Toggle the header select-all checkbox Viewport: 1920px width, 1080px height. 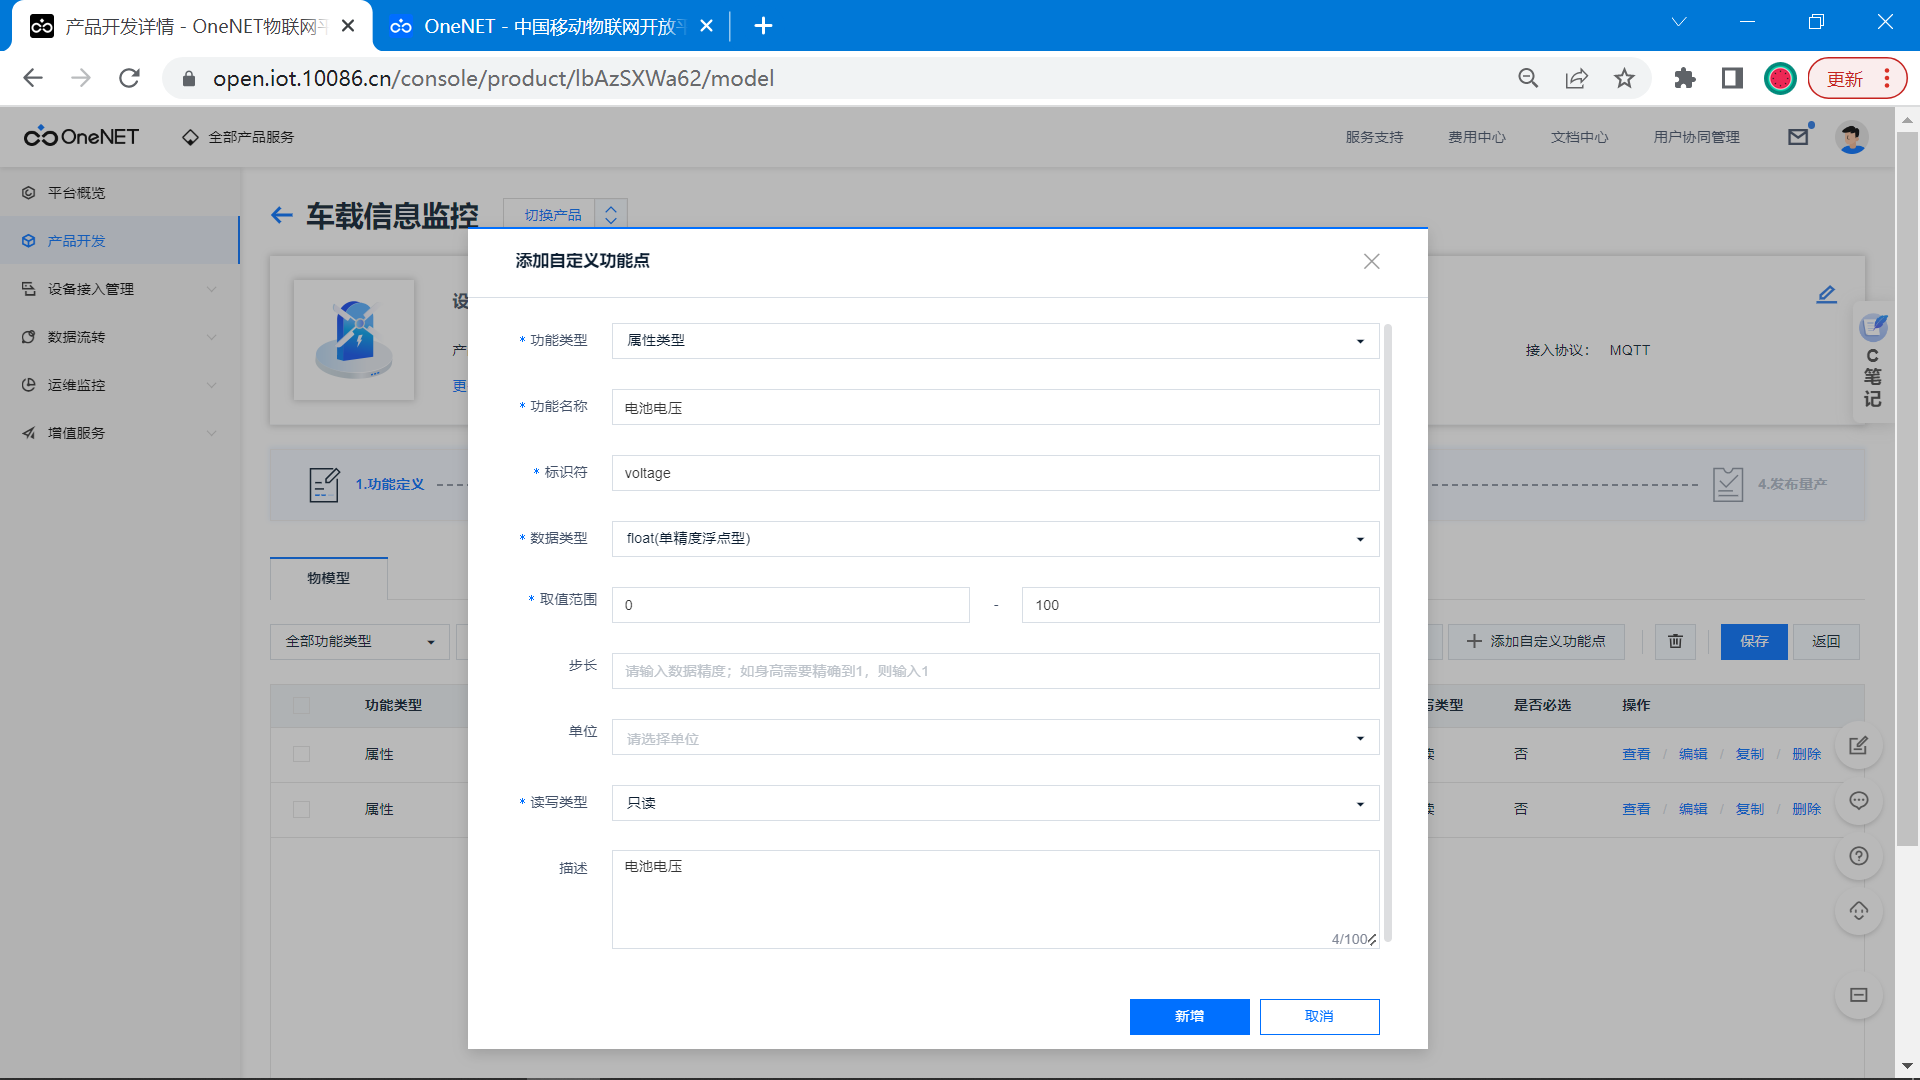[301, 705]
